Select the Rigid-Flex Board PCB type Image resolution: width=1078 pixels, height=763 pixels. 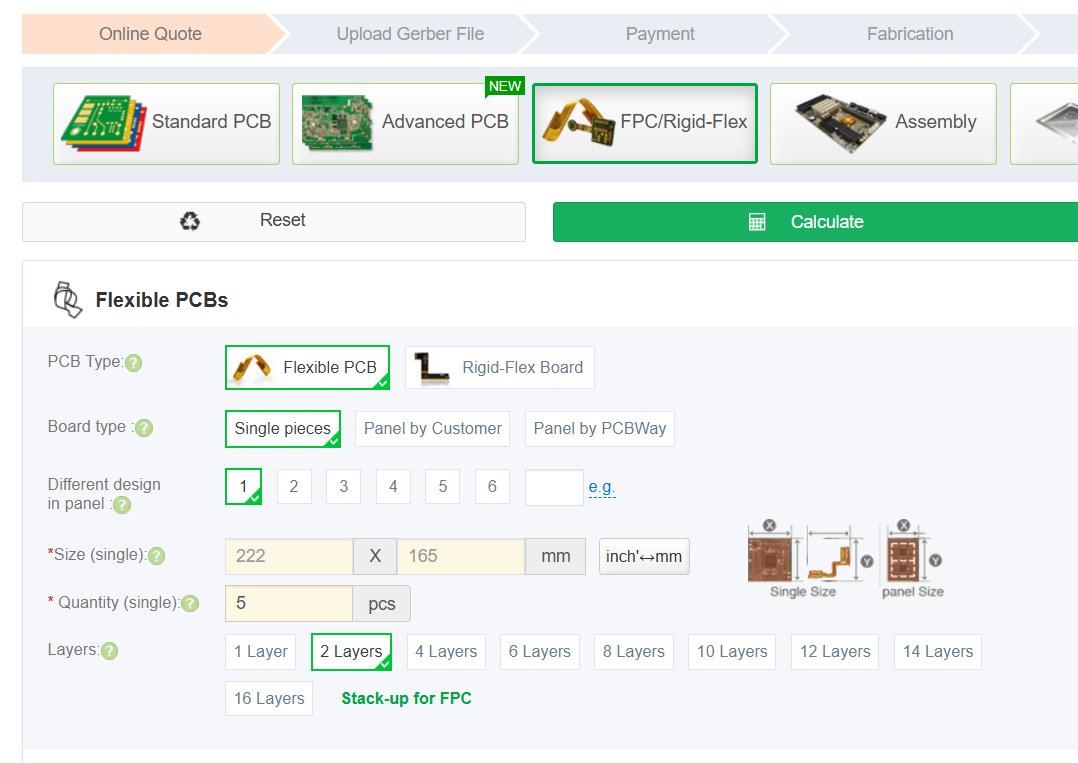pos(500,368)
